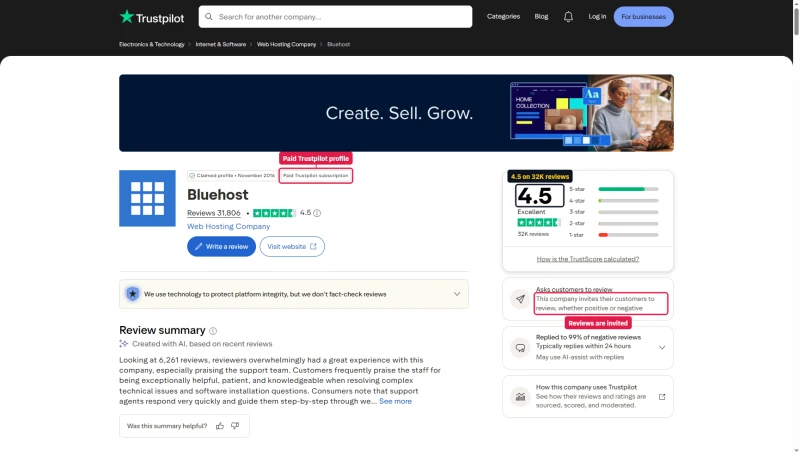Click the search magnifier icon

[209, 17]
